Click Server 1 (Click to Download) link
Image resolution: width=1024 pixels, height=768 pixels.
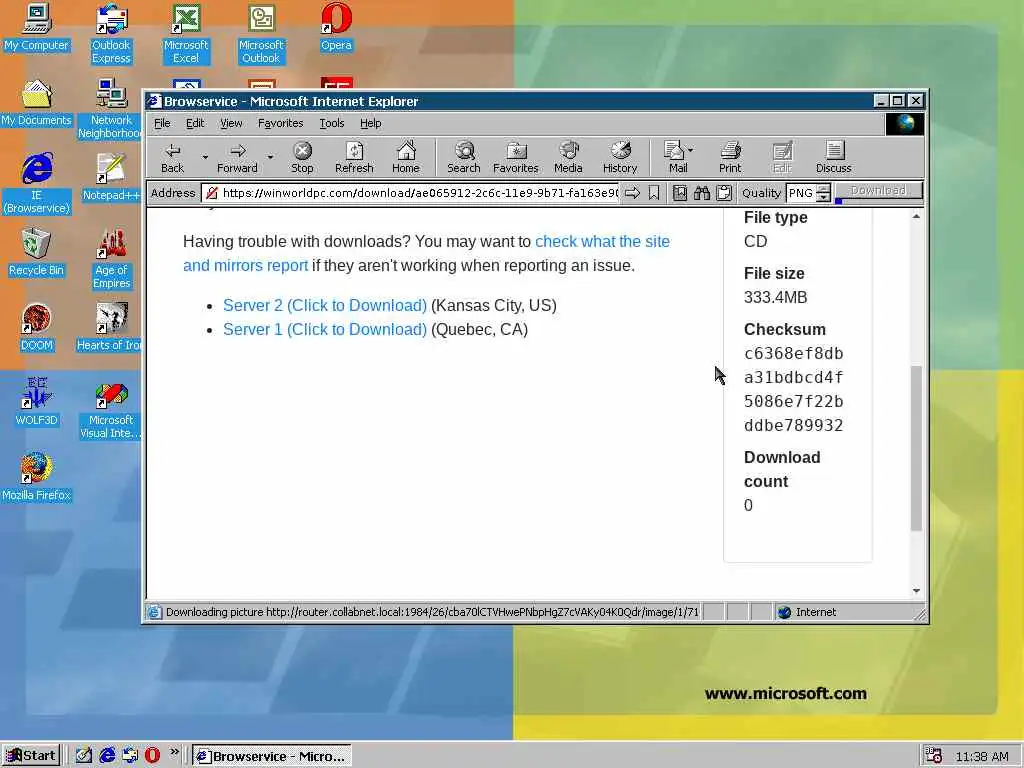325,330
